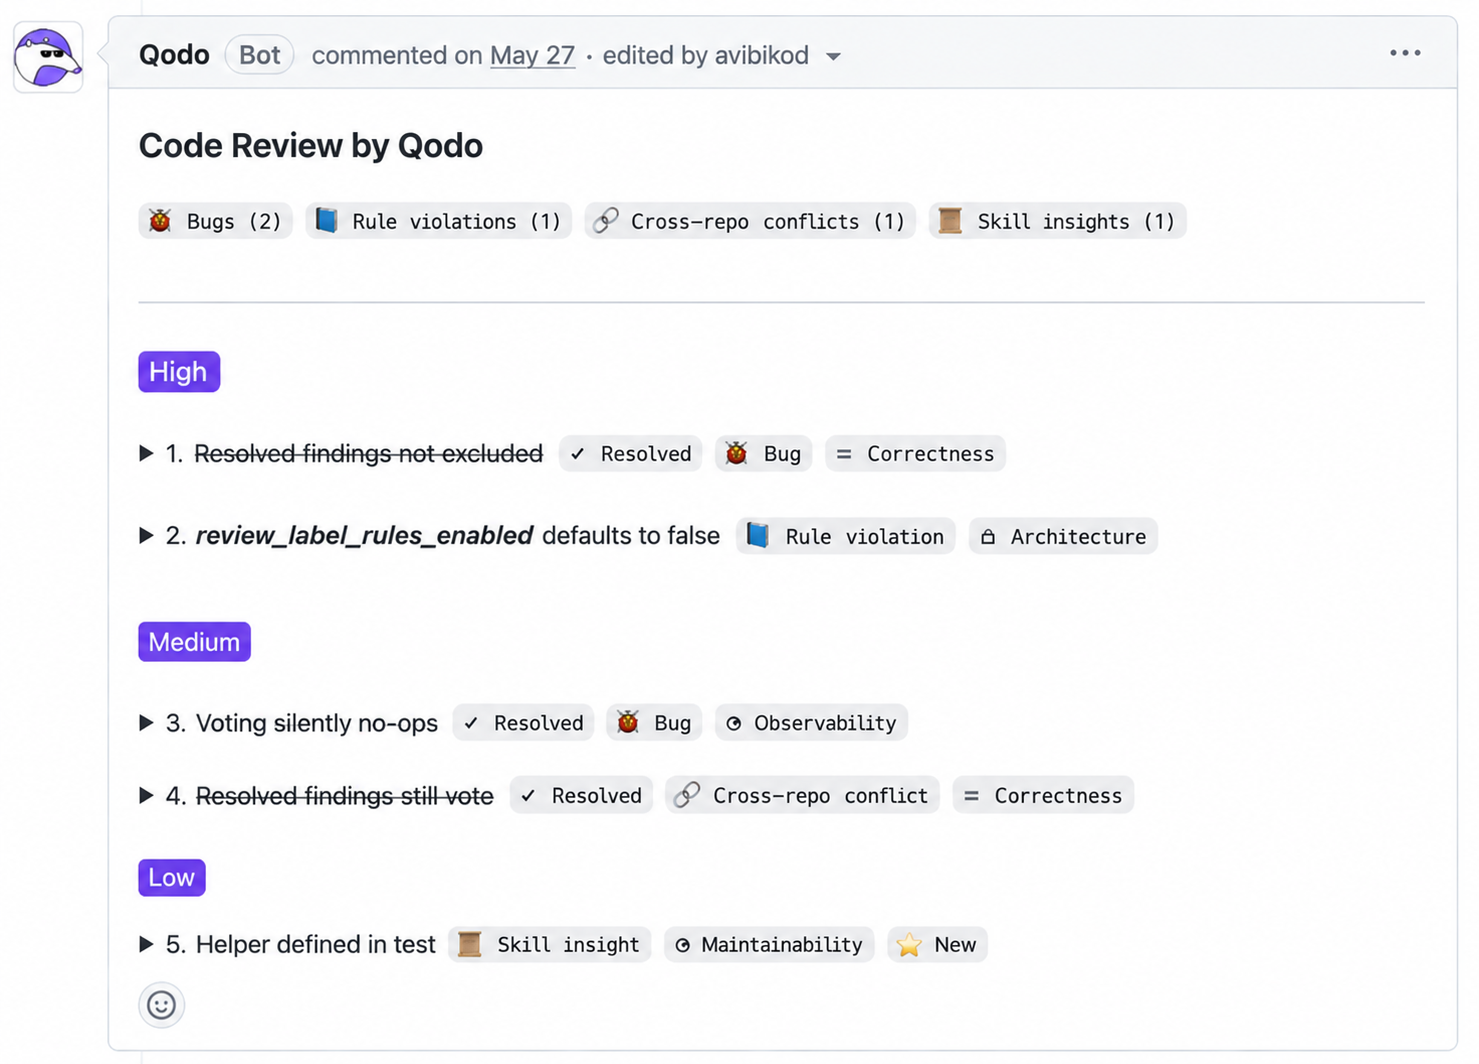Click the lock icon in the Architecture tag
This screenshot has height=1064, width=1479.
(x=988, y=537)
